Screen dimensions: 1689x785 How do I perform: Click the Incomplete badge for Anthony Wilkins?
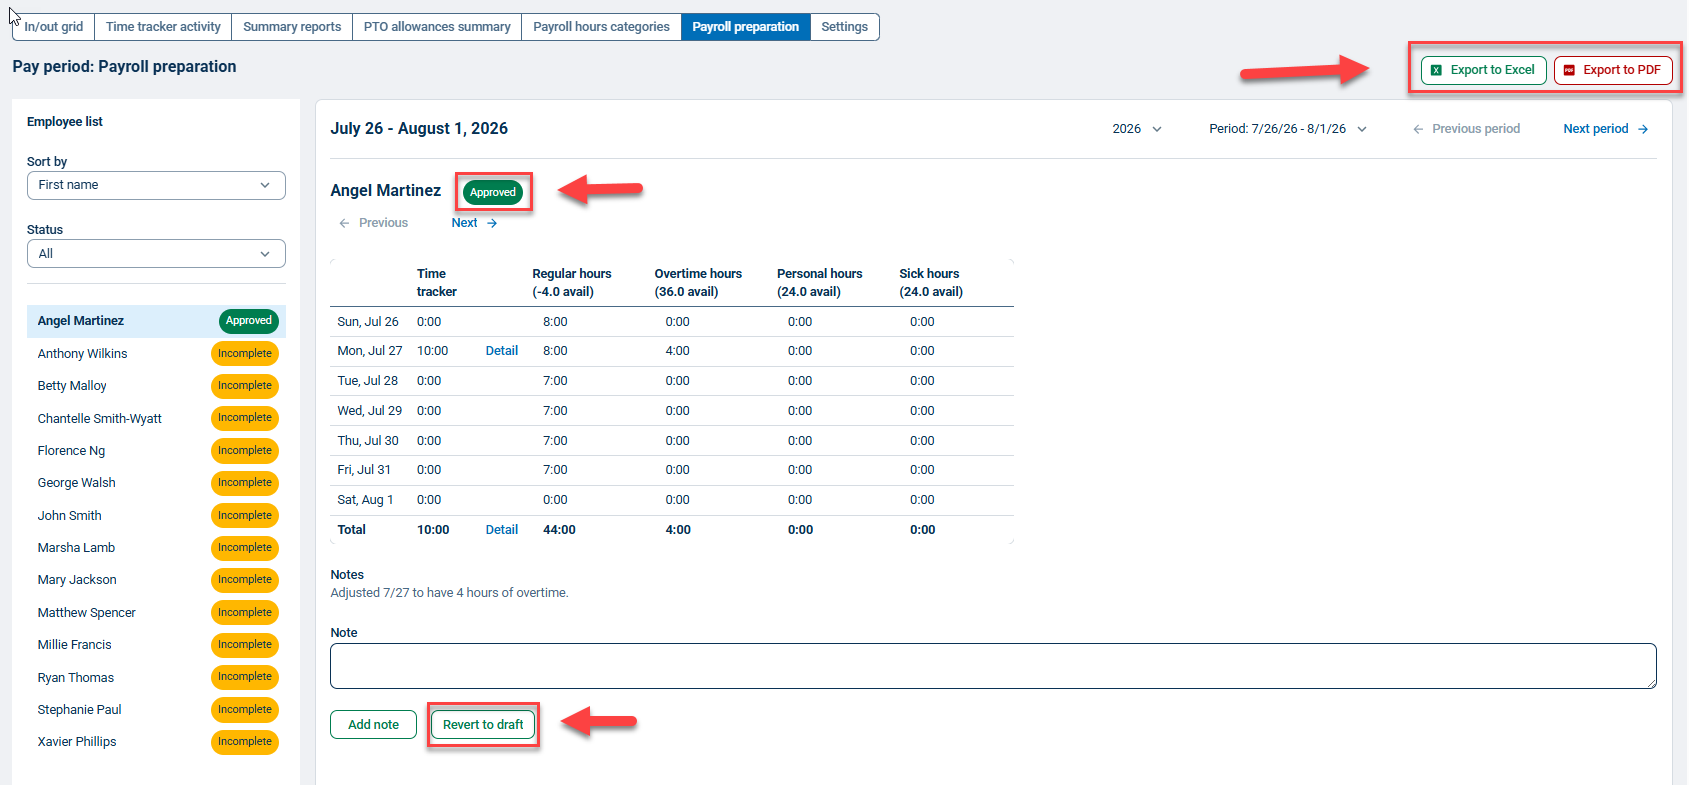245,354
